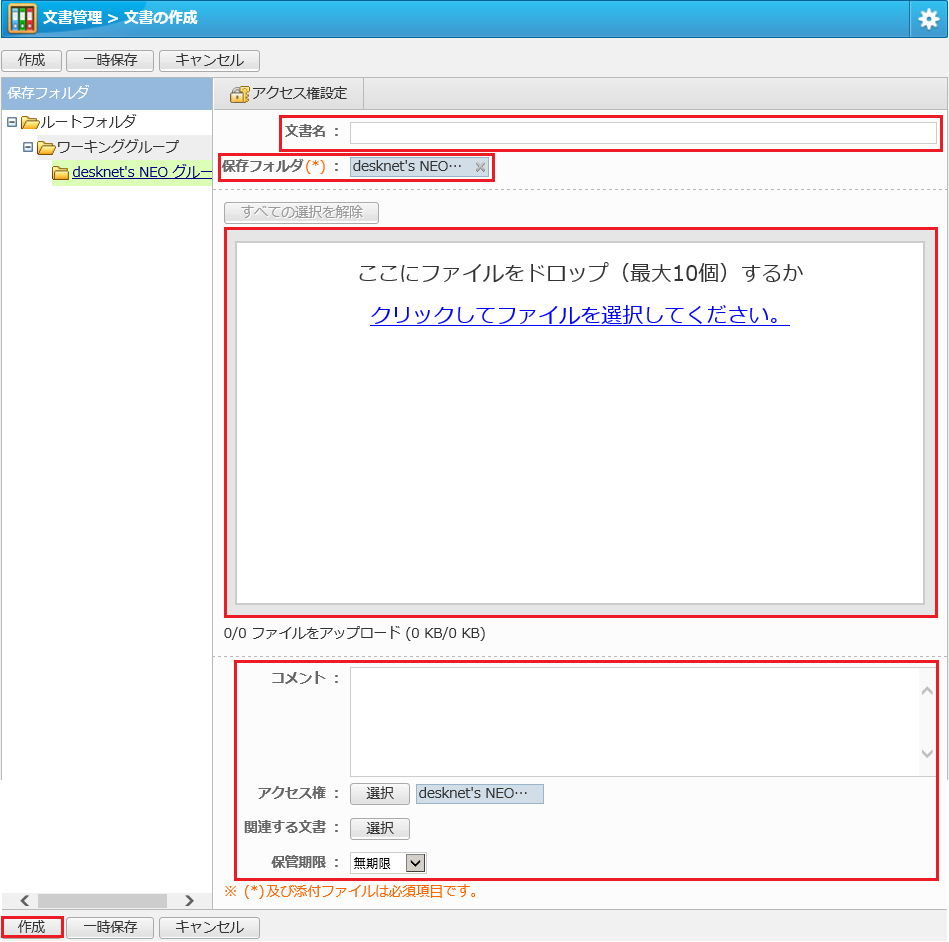Click 選択 button for アクセス権
Viewport: 949px width, 942px height.
coord(380,794)
